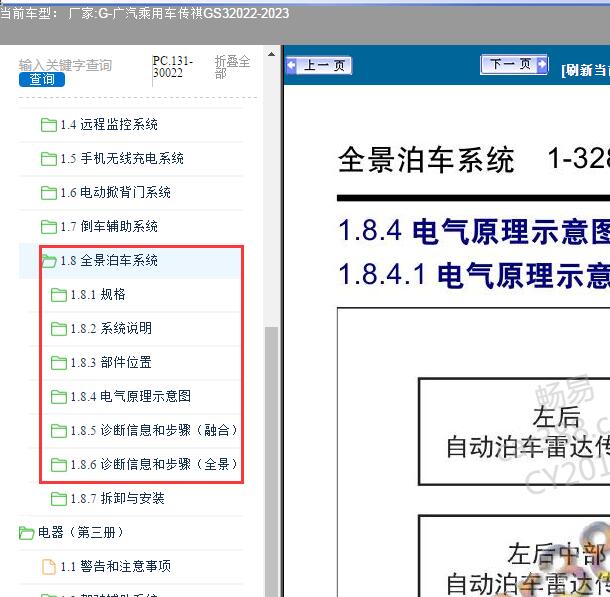Open folder icon of 1.4 远程监控系统

click(x=49, y=125)
